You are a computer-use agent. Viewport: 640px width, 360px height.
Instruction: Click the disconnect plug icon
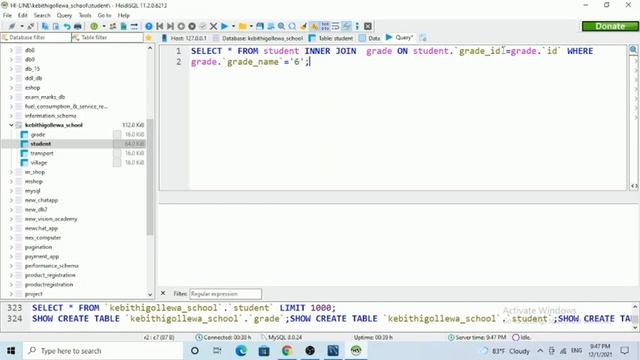point(31,26)
